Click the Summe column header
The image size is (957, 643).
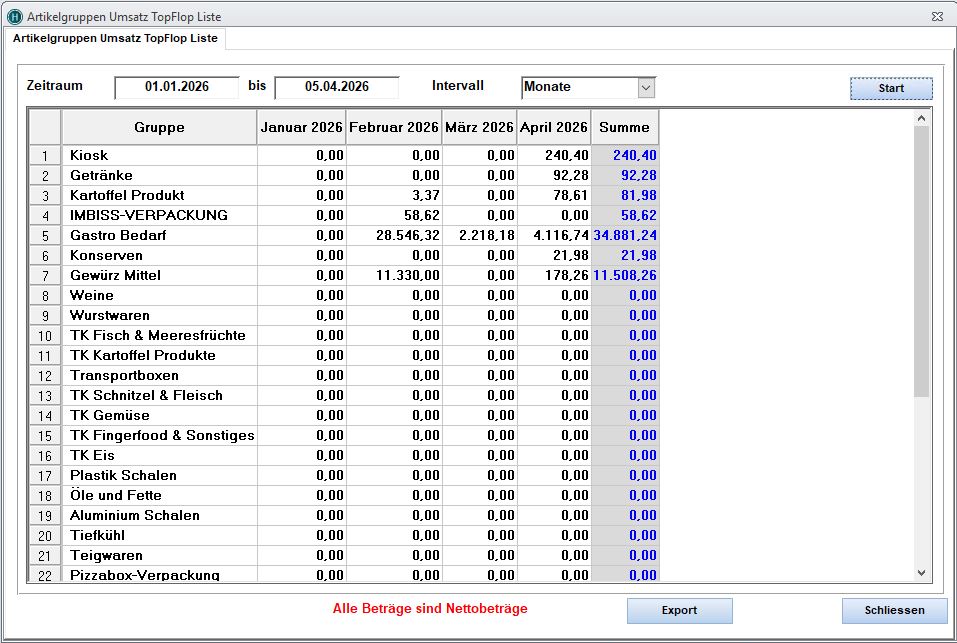(624, 127)
